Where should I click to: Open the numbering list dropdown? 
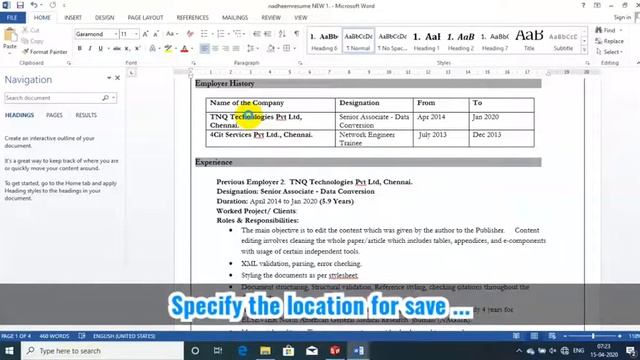click(x=229, y=34)
